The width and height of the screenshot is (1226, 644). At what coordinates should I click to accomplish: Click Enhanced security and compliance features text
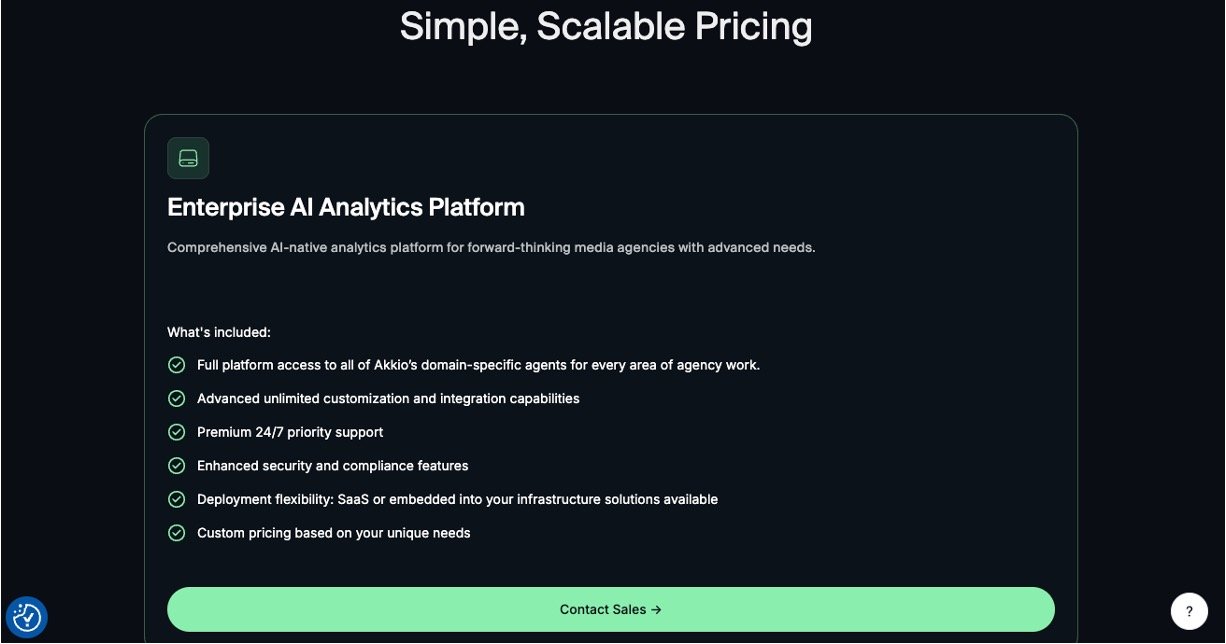(332, 466)
